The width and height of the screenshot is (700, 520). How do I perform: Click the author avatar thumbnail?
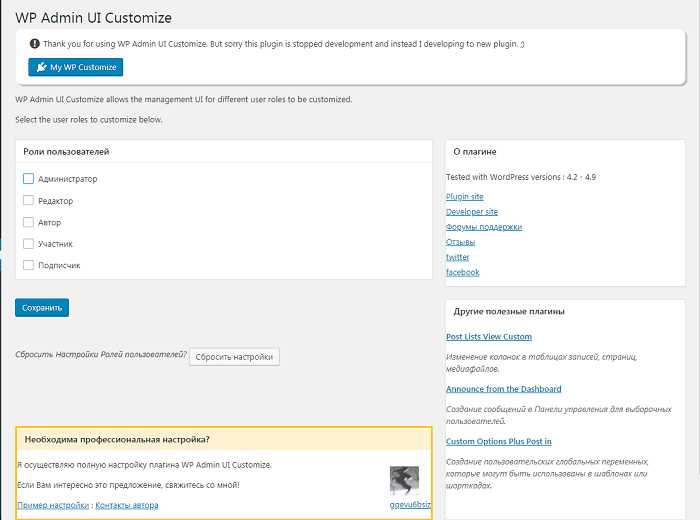coord(404,480)
